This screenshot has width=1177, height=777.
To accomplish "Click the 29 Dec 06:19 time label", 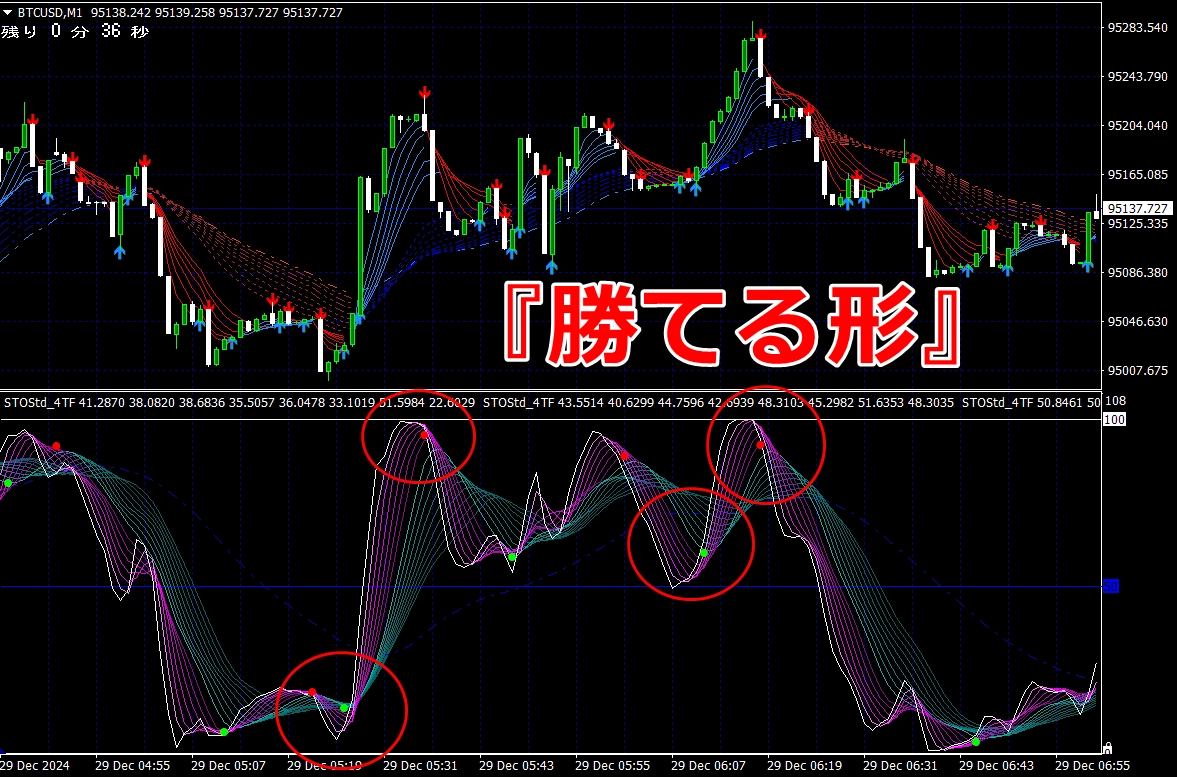I will [x=805, y=766].
